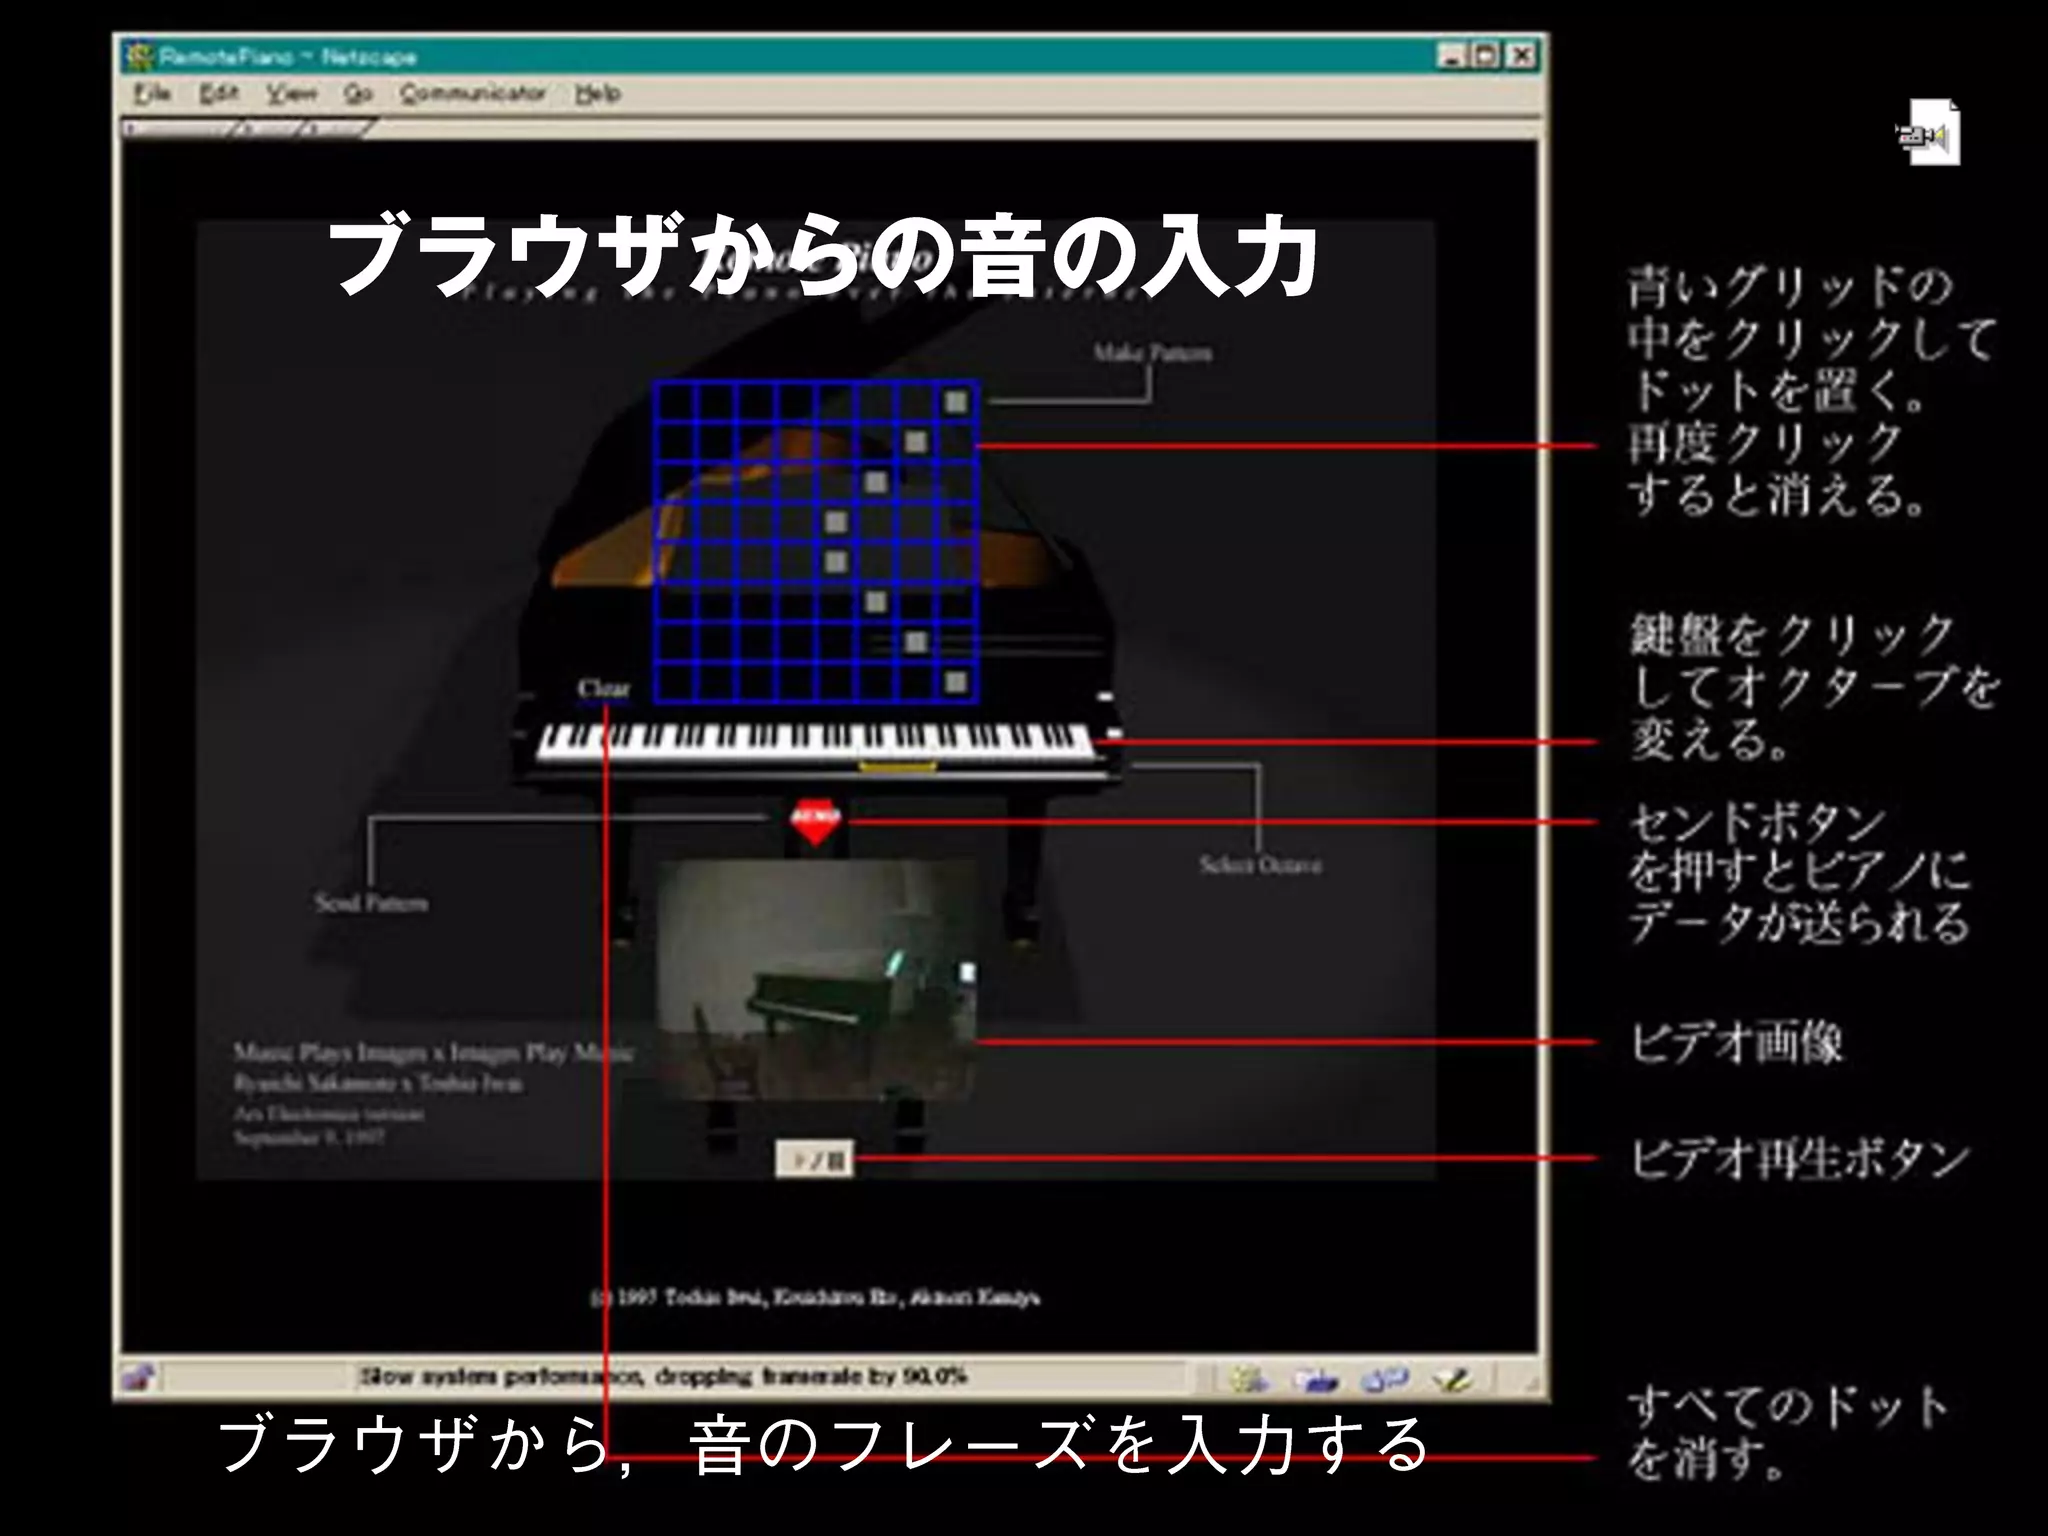
Task: Click the security lock icon in status bar
Action: pos(138,1379)
